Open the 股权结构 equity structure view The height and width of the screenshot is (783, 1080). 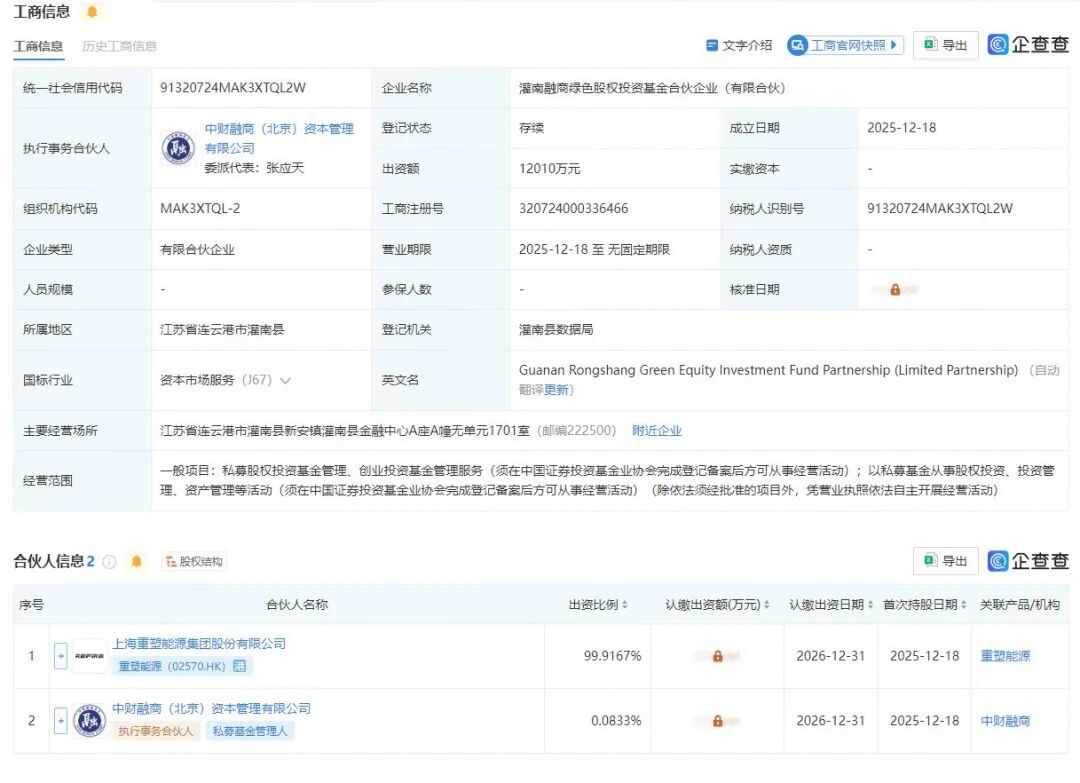(x=194, y=562)
